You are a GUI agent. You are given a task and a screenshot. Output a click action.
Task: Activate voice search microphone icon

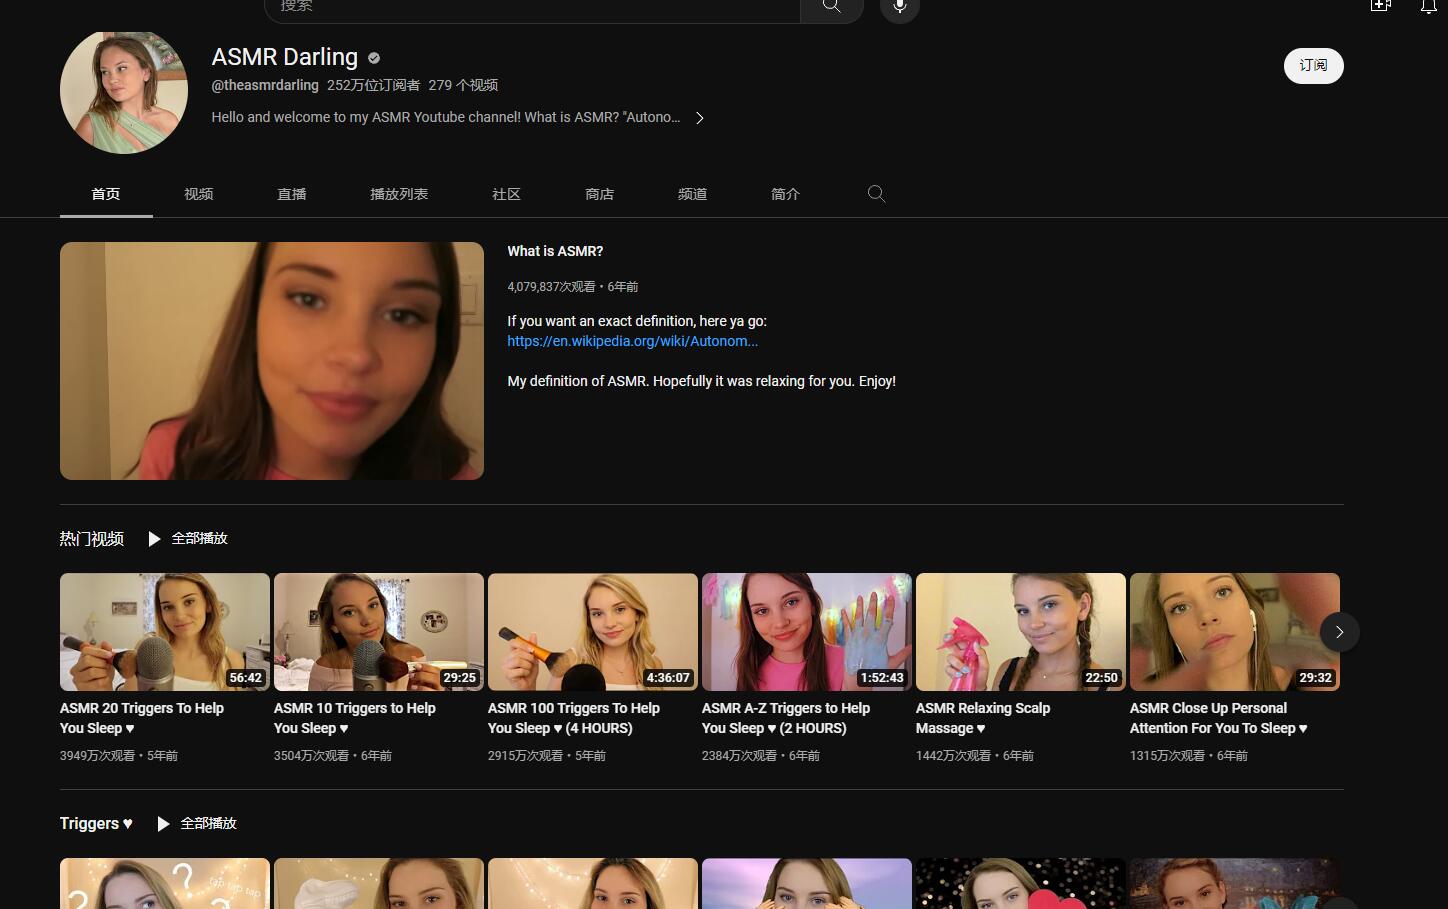pyautogui.click(x=899, y=8)
